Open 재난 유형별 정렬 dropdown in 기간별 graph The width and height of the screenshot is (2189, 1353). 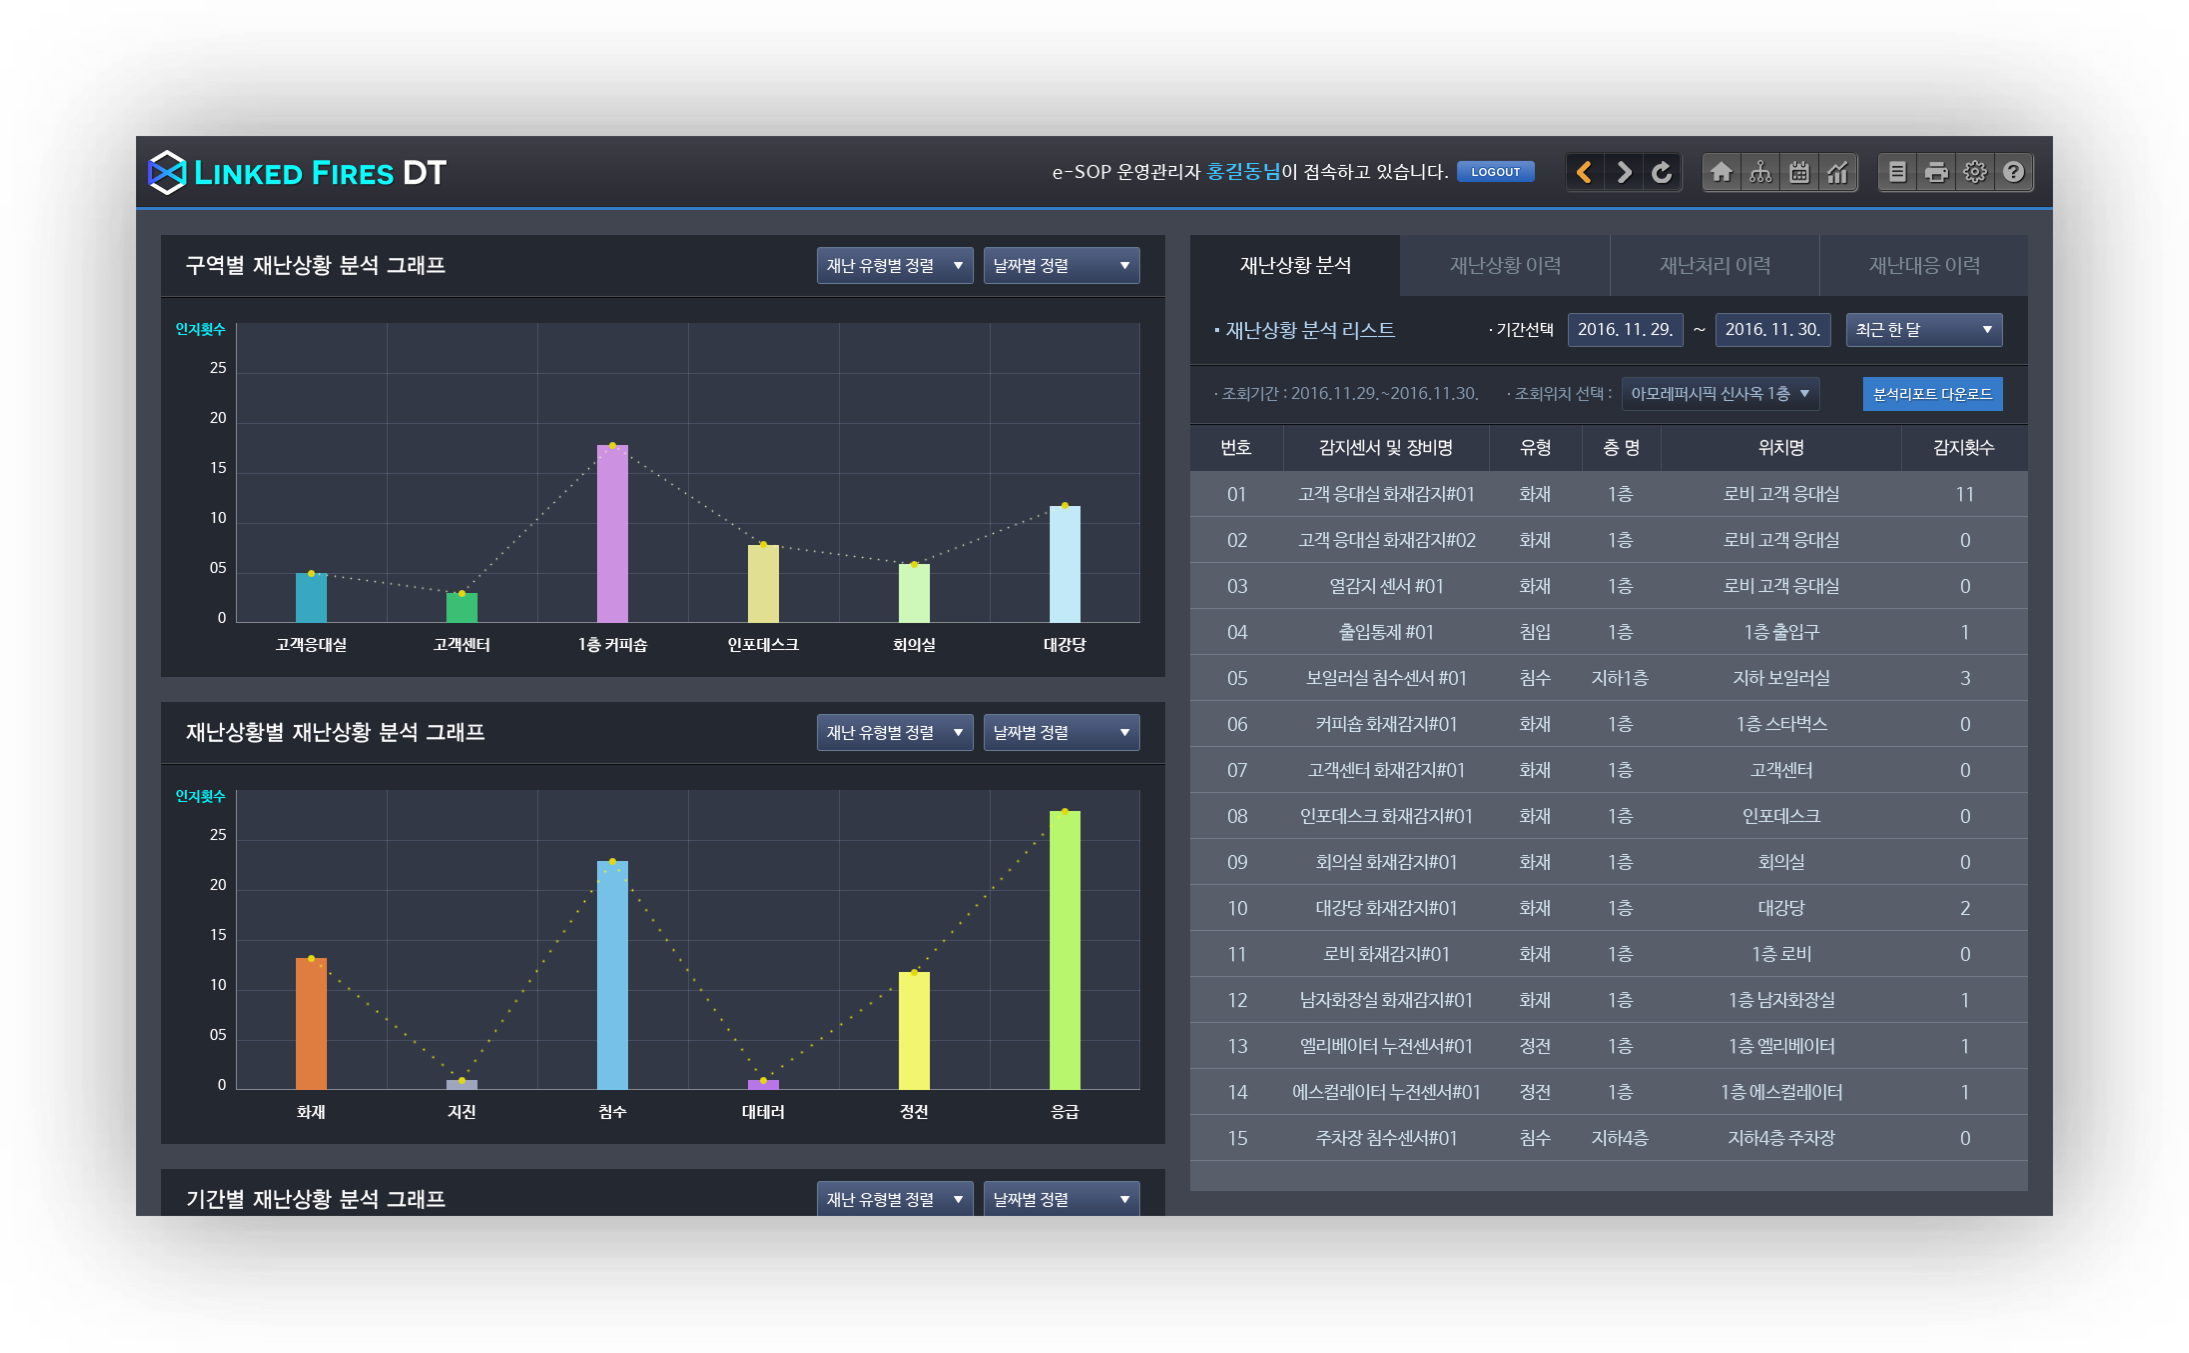click(895, 1198)
